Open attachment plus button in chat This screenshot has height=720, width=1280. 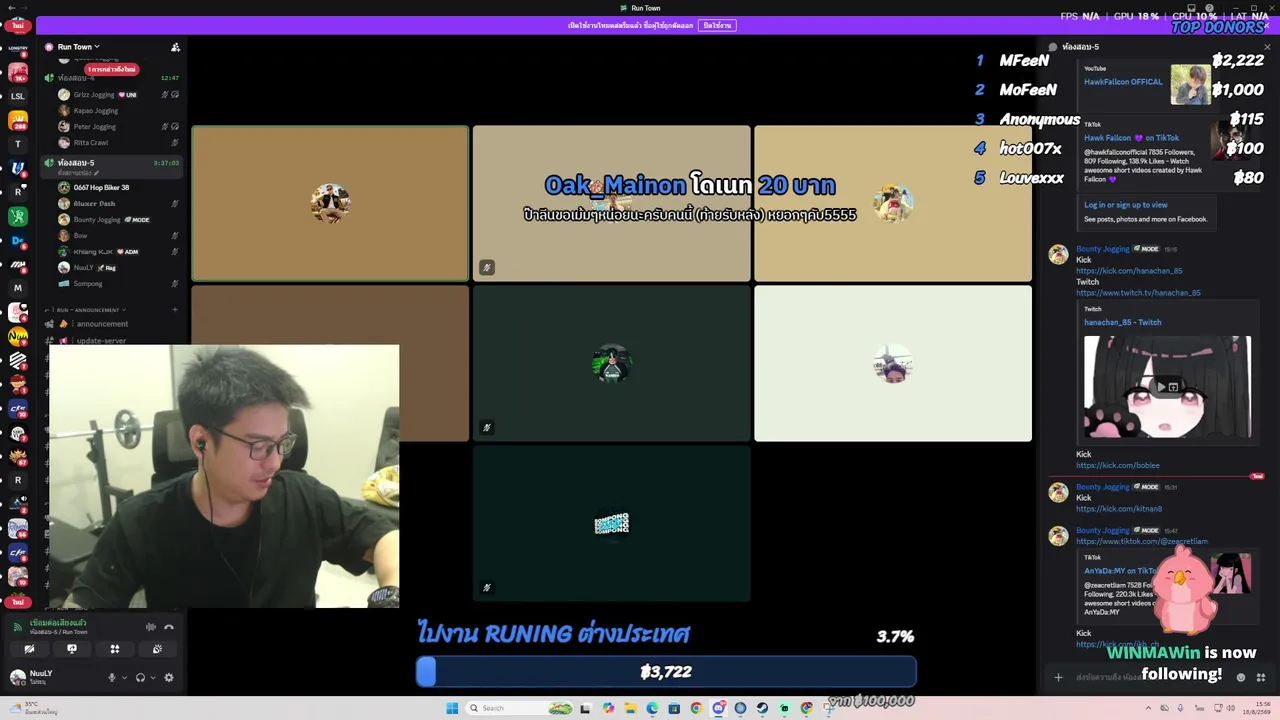1058,677
